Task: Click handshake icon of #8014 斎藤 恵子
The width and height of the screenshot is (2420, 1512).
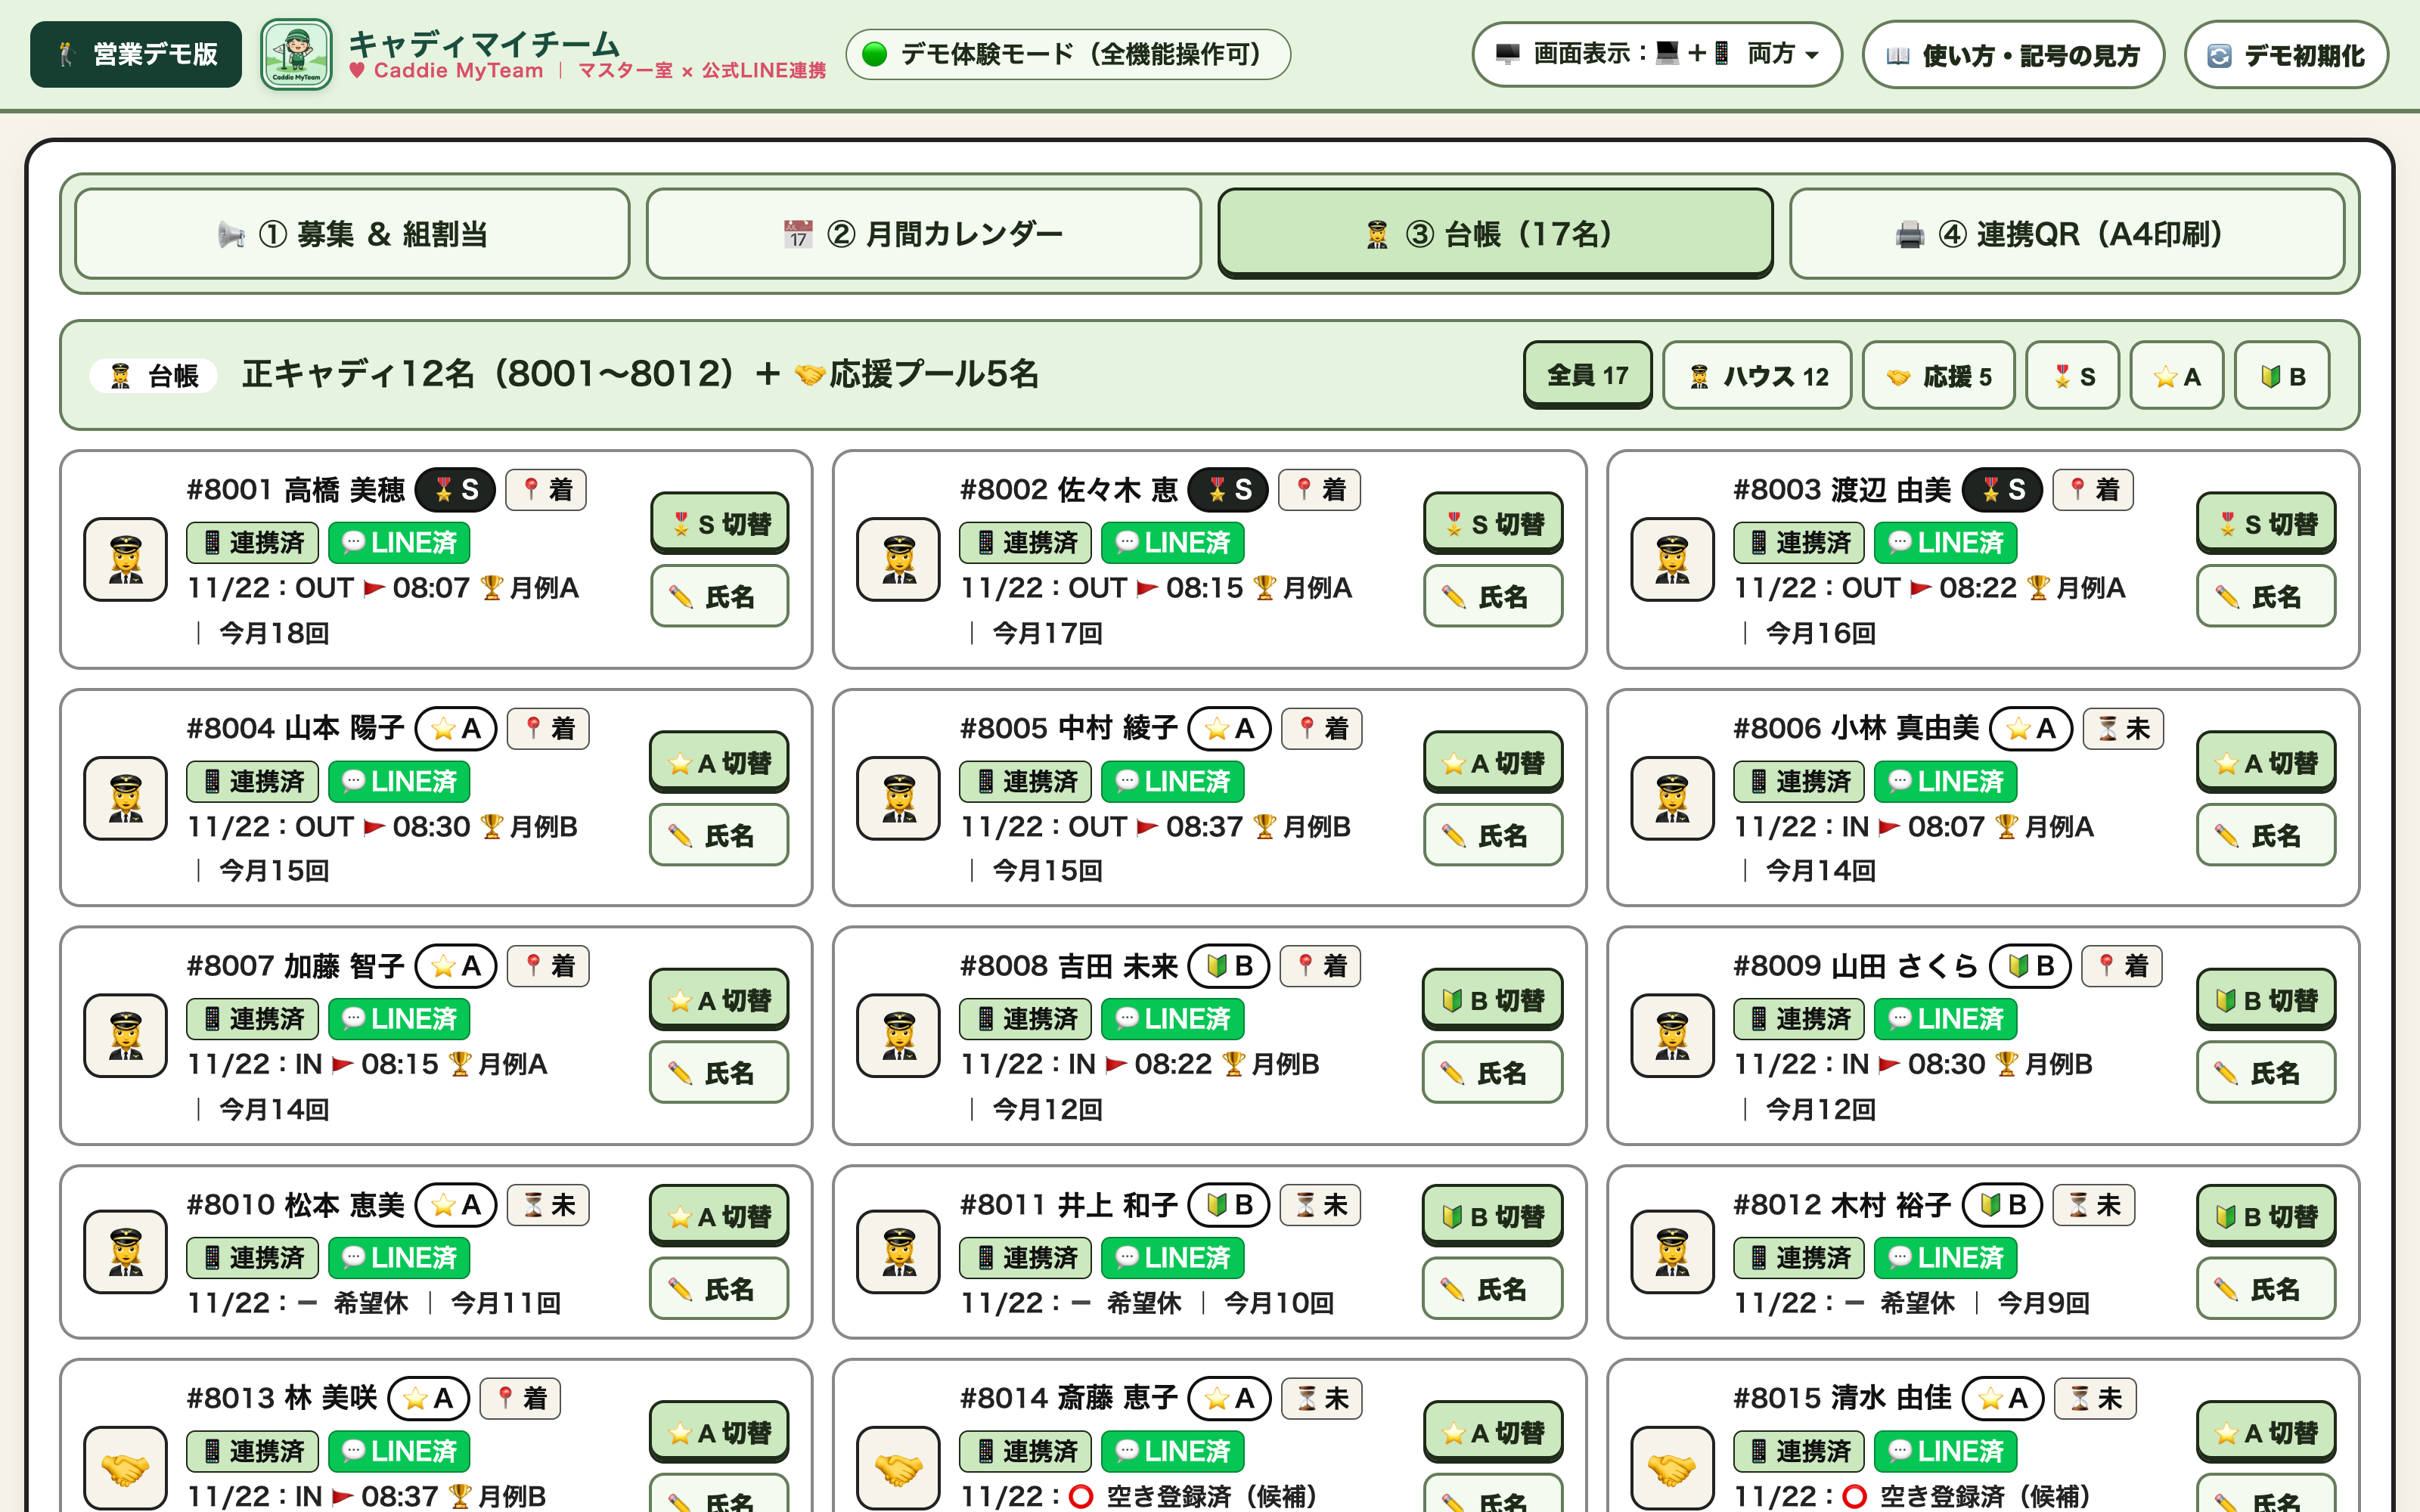Action: pos(899,1468)
